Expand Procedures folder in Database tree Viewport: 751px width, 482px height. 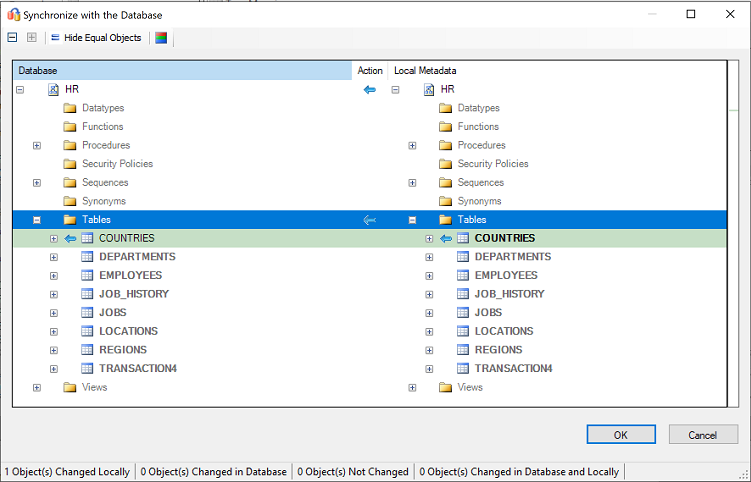coord(37,145)
